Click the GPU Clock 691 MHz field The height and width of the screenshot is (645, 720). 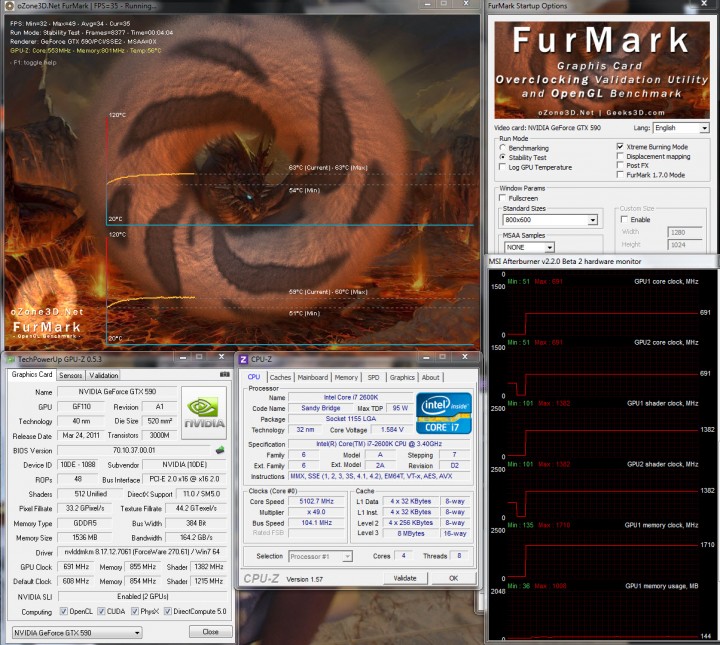point(76,567)
